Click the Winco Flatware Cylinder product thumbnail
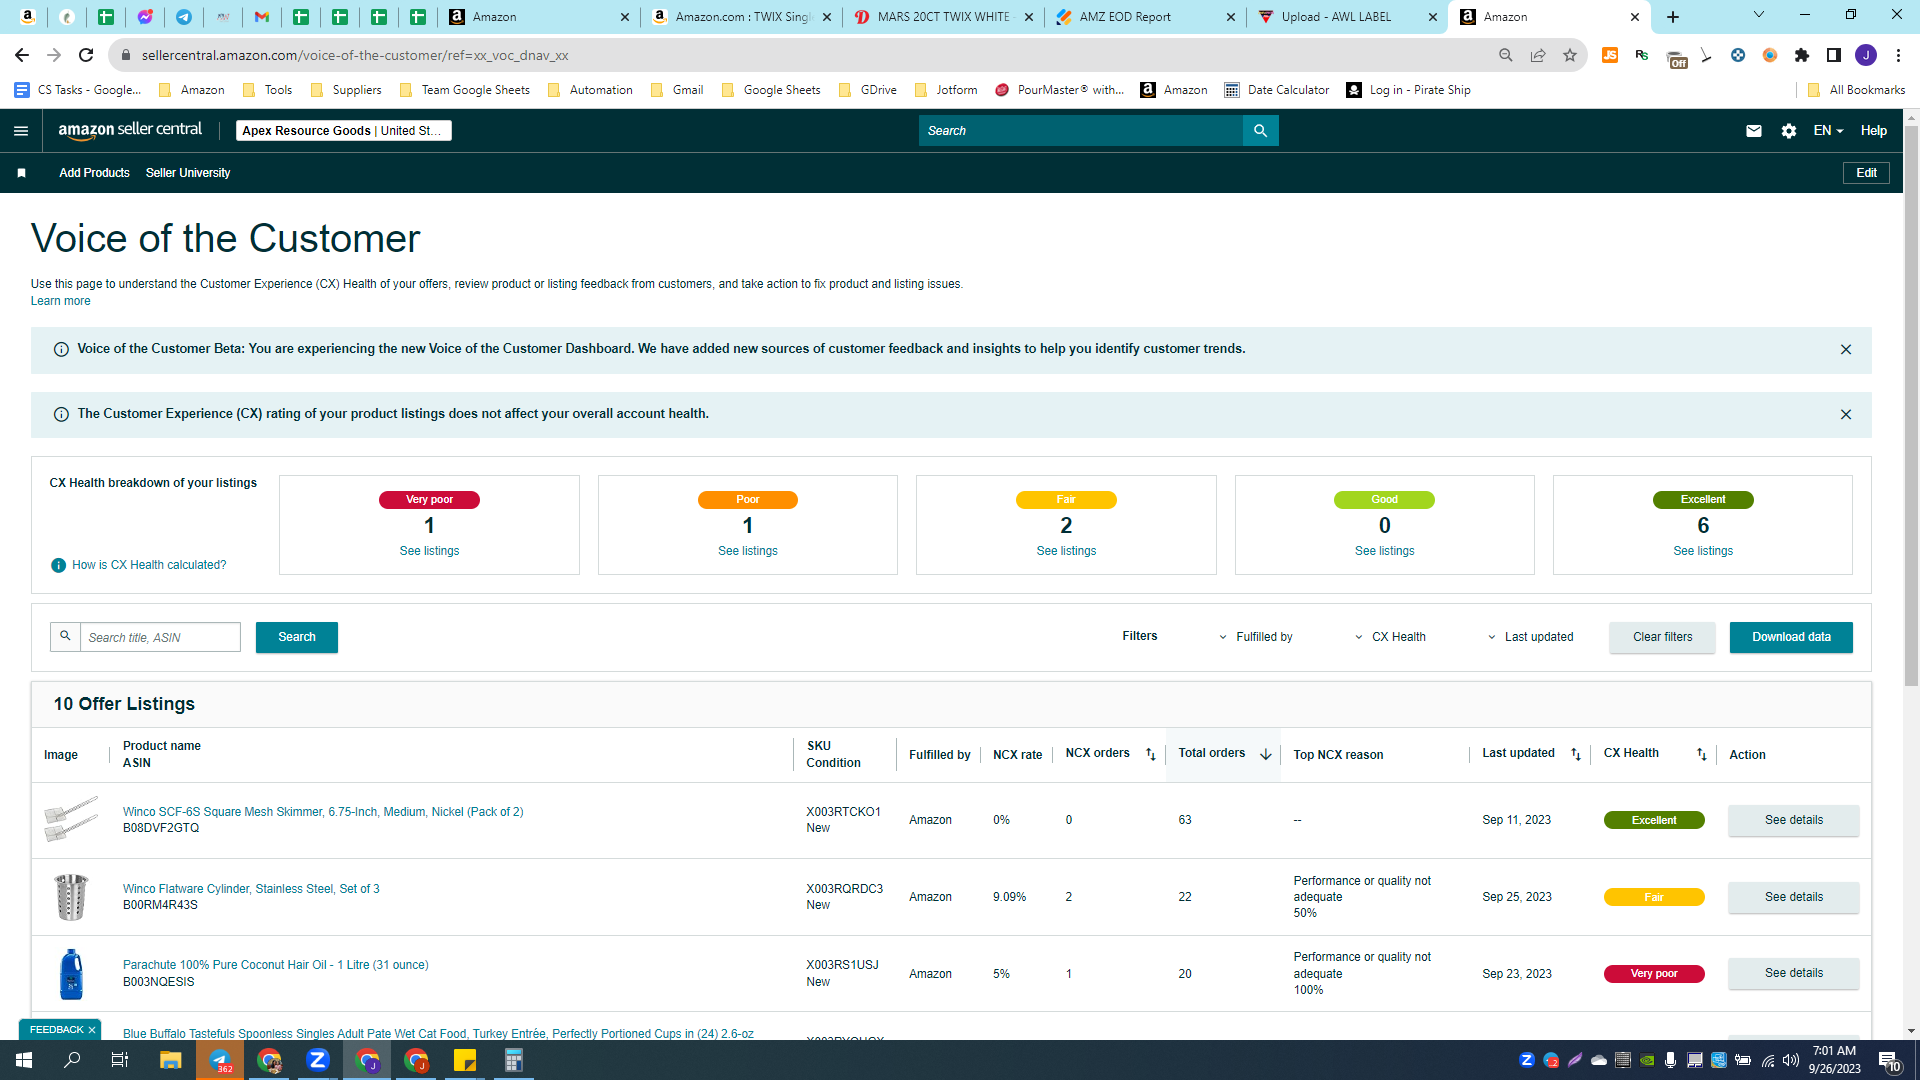1920x1080 pixels. [x=71, y=897]
